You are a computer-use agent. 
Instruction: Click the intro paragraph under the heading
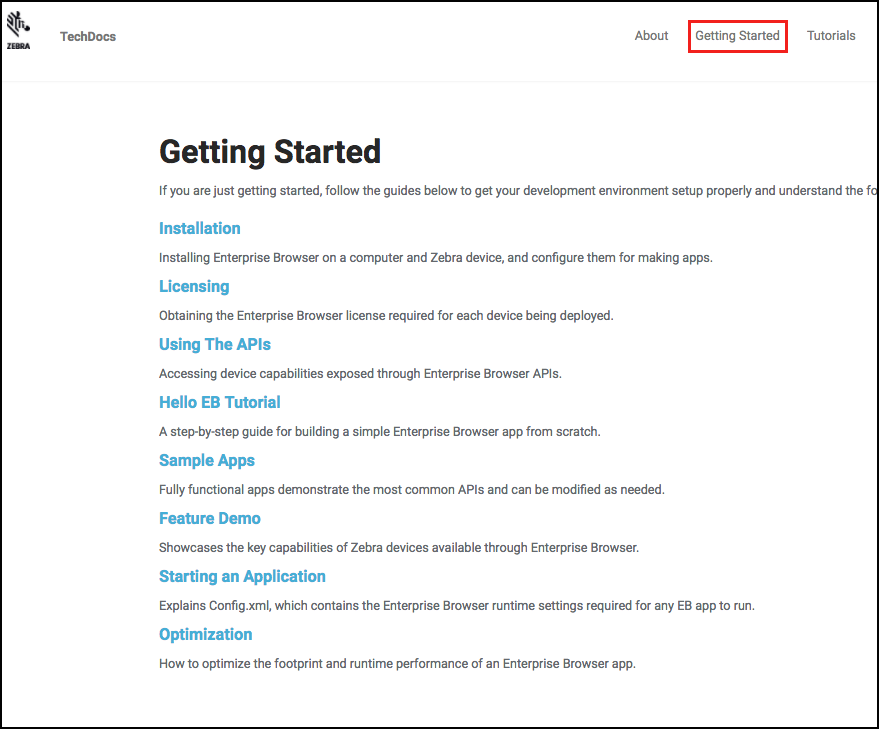(x=517, y=191)
